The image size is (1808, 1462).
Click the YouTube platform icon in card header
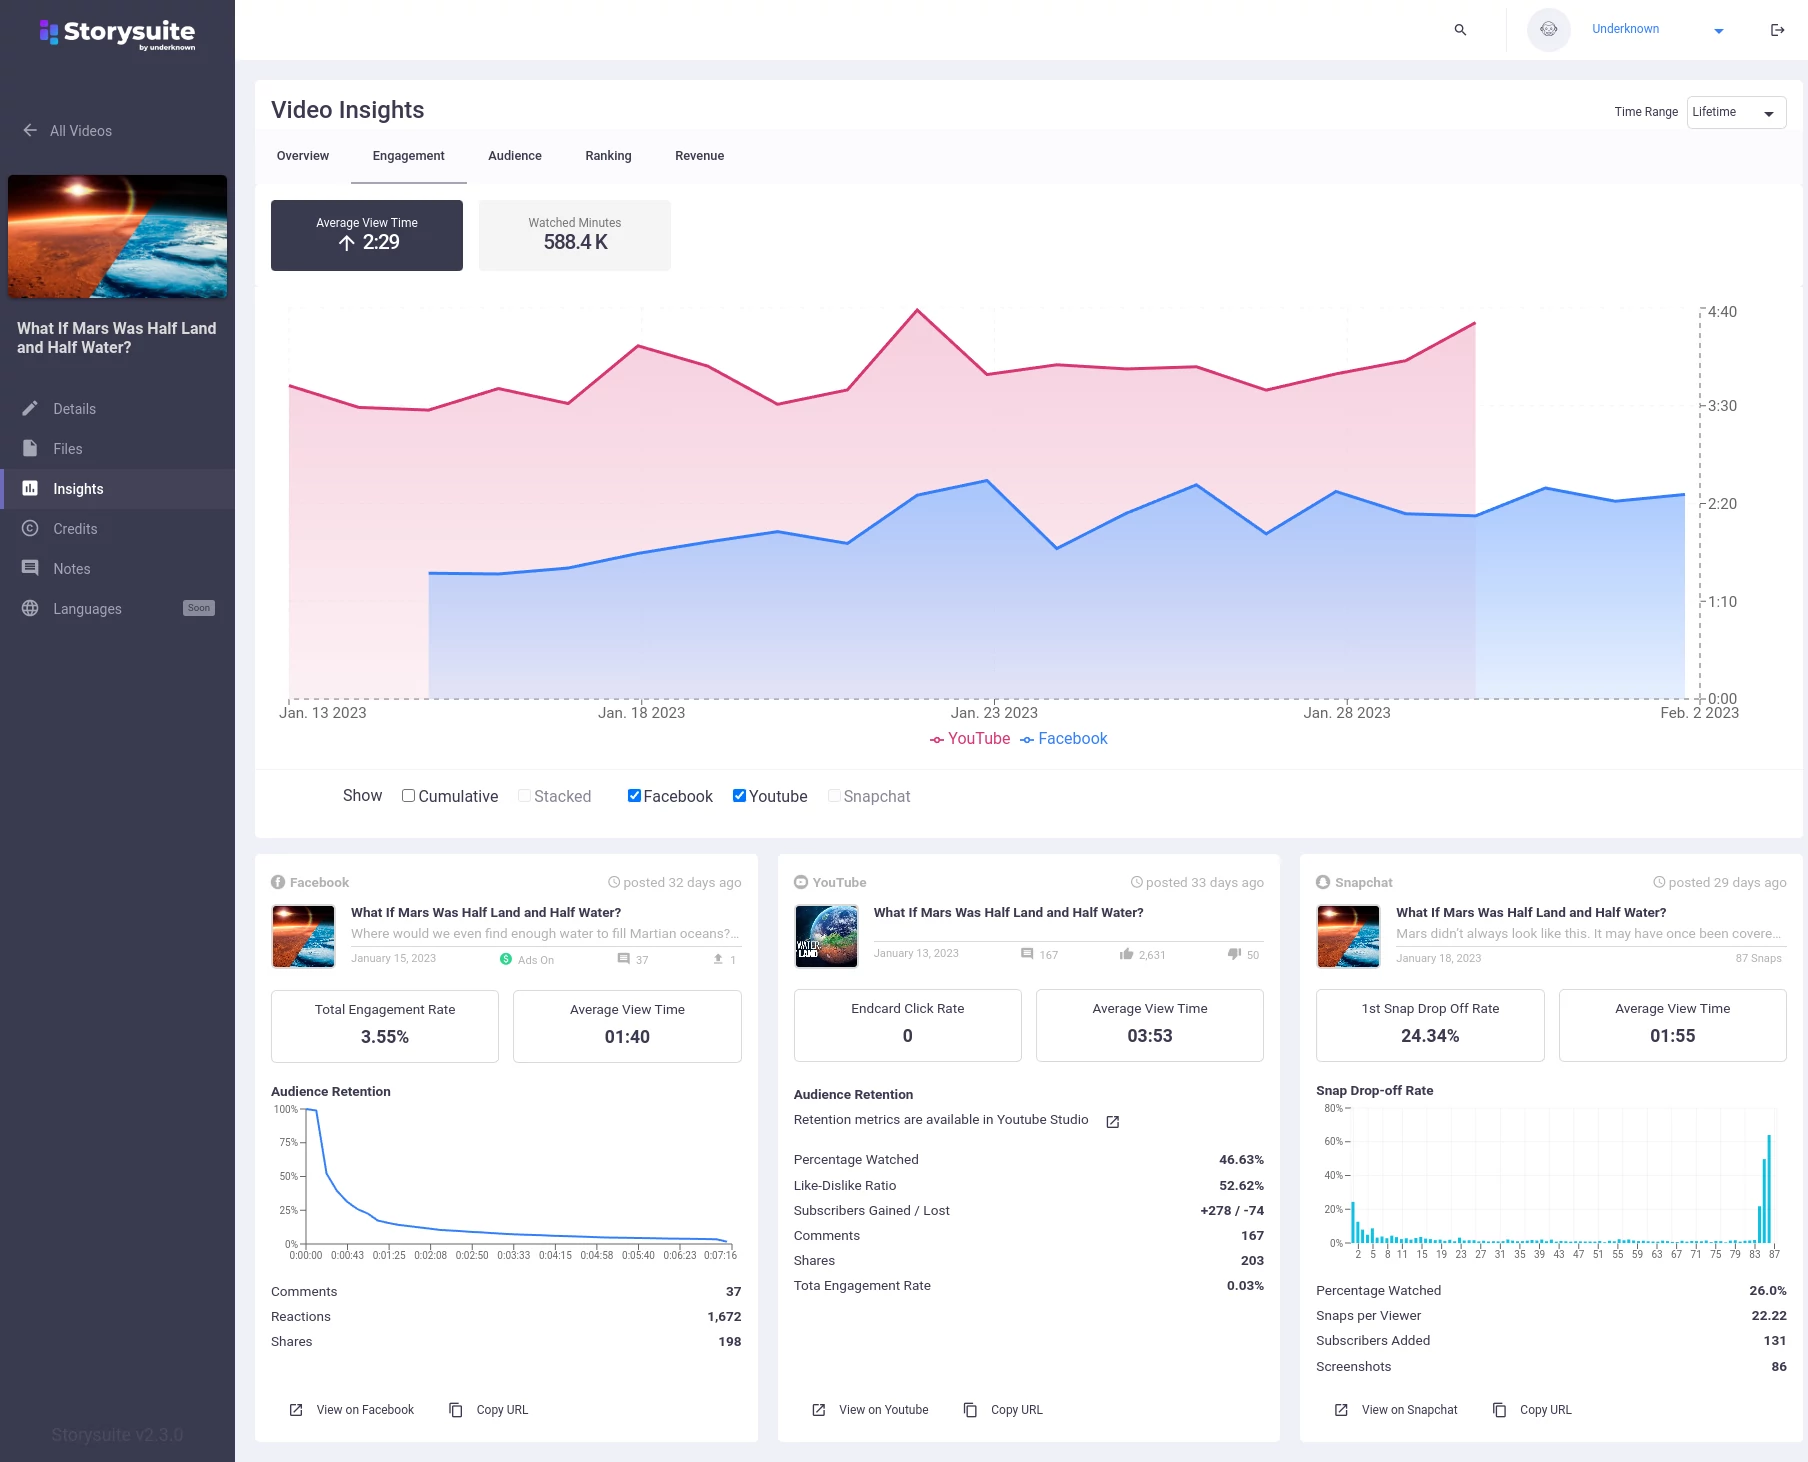click(801, 882)
